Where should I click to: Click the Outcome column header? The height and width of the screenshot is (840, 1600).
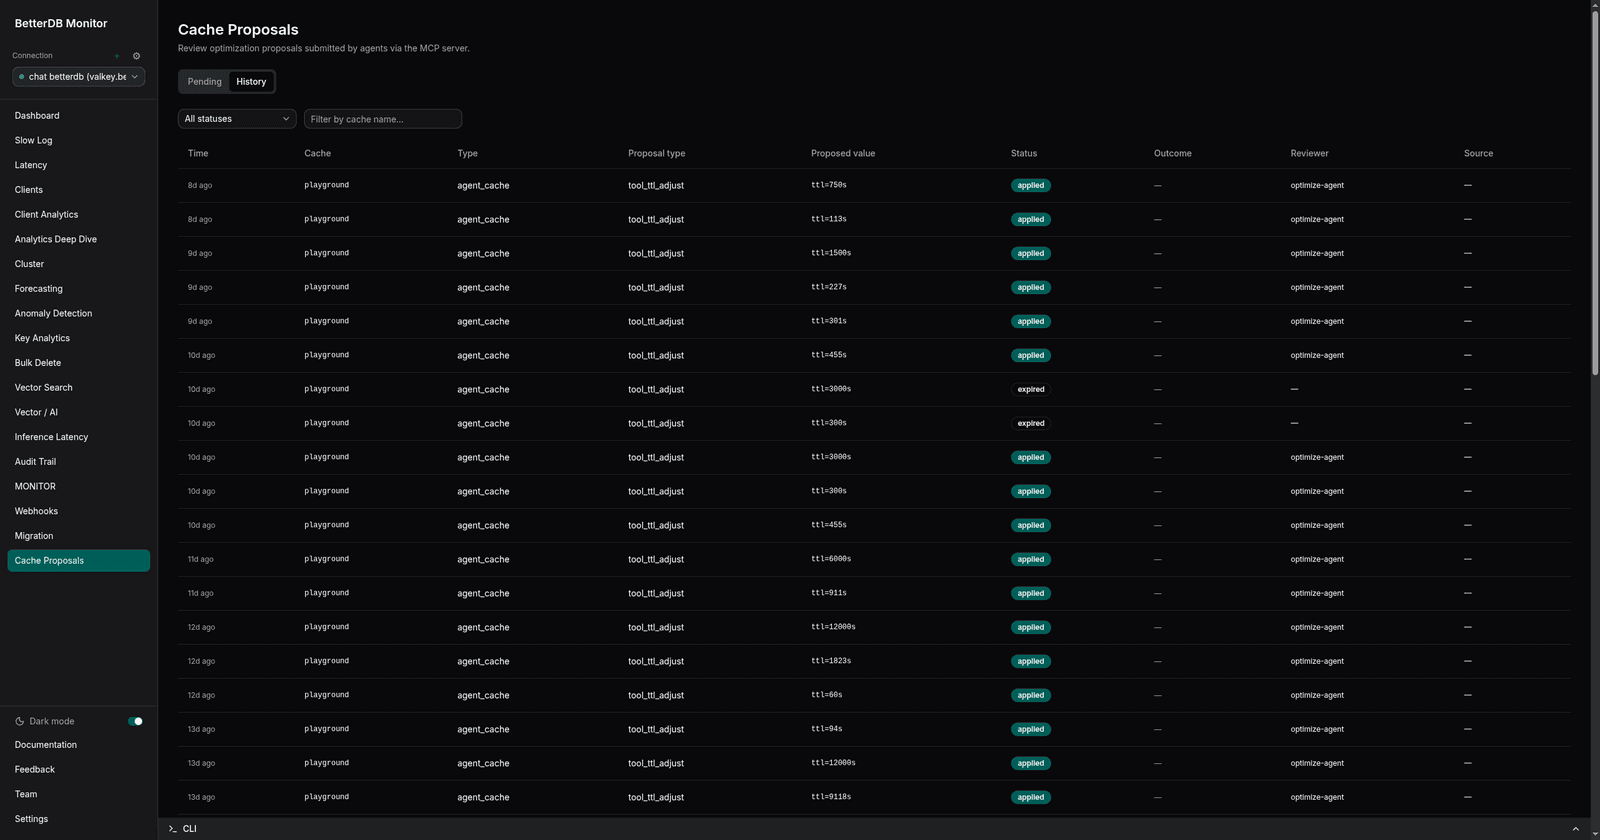[1173, 153]
